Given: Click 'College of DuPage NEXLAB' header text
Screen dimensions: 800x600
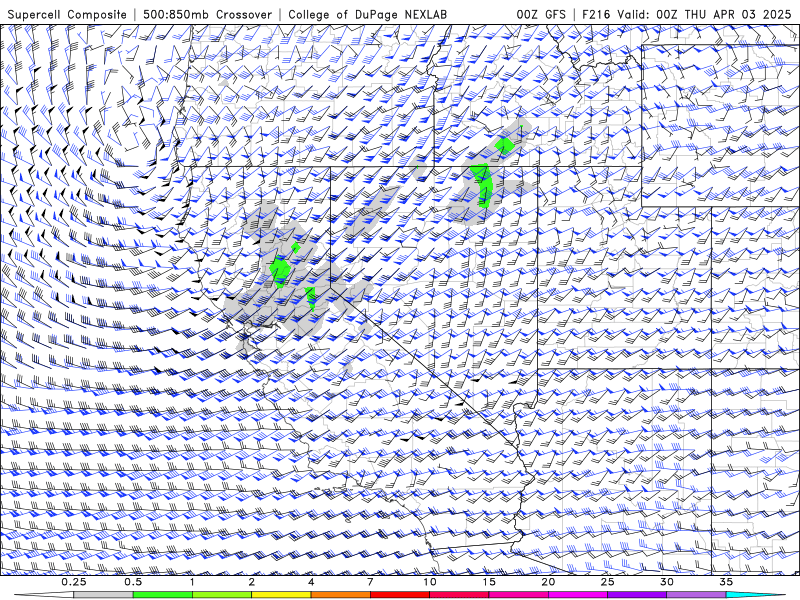Looking at the screenshot, I should click(x=367, y=14).
